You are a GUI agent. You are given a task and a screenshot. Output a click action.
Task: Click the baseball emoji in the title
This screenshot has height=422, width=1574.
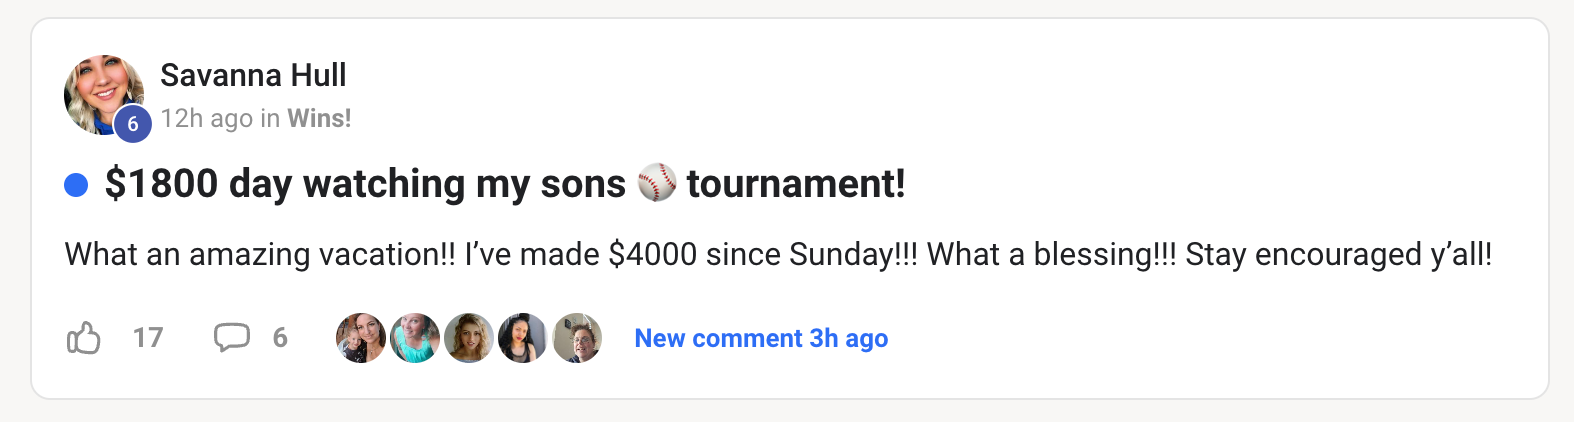click(x=657, y=183)
